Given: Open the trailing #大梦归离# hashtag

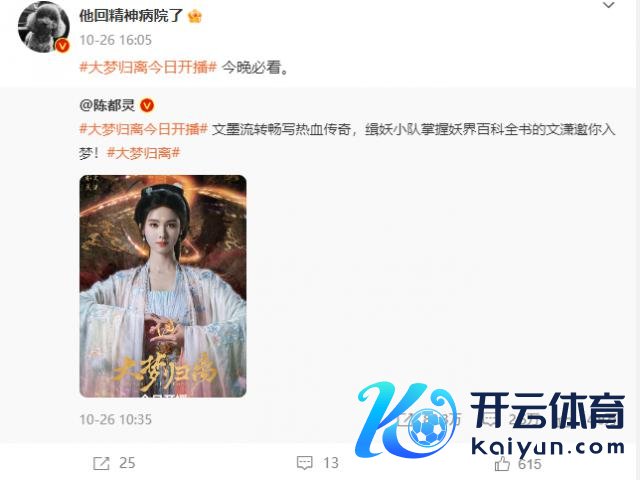Looking at the screenshot, I should point(143,153).
